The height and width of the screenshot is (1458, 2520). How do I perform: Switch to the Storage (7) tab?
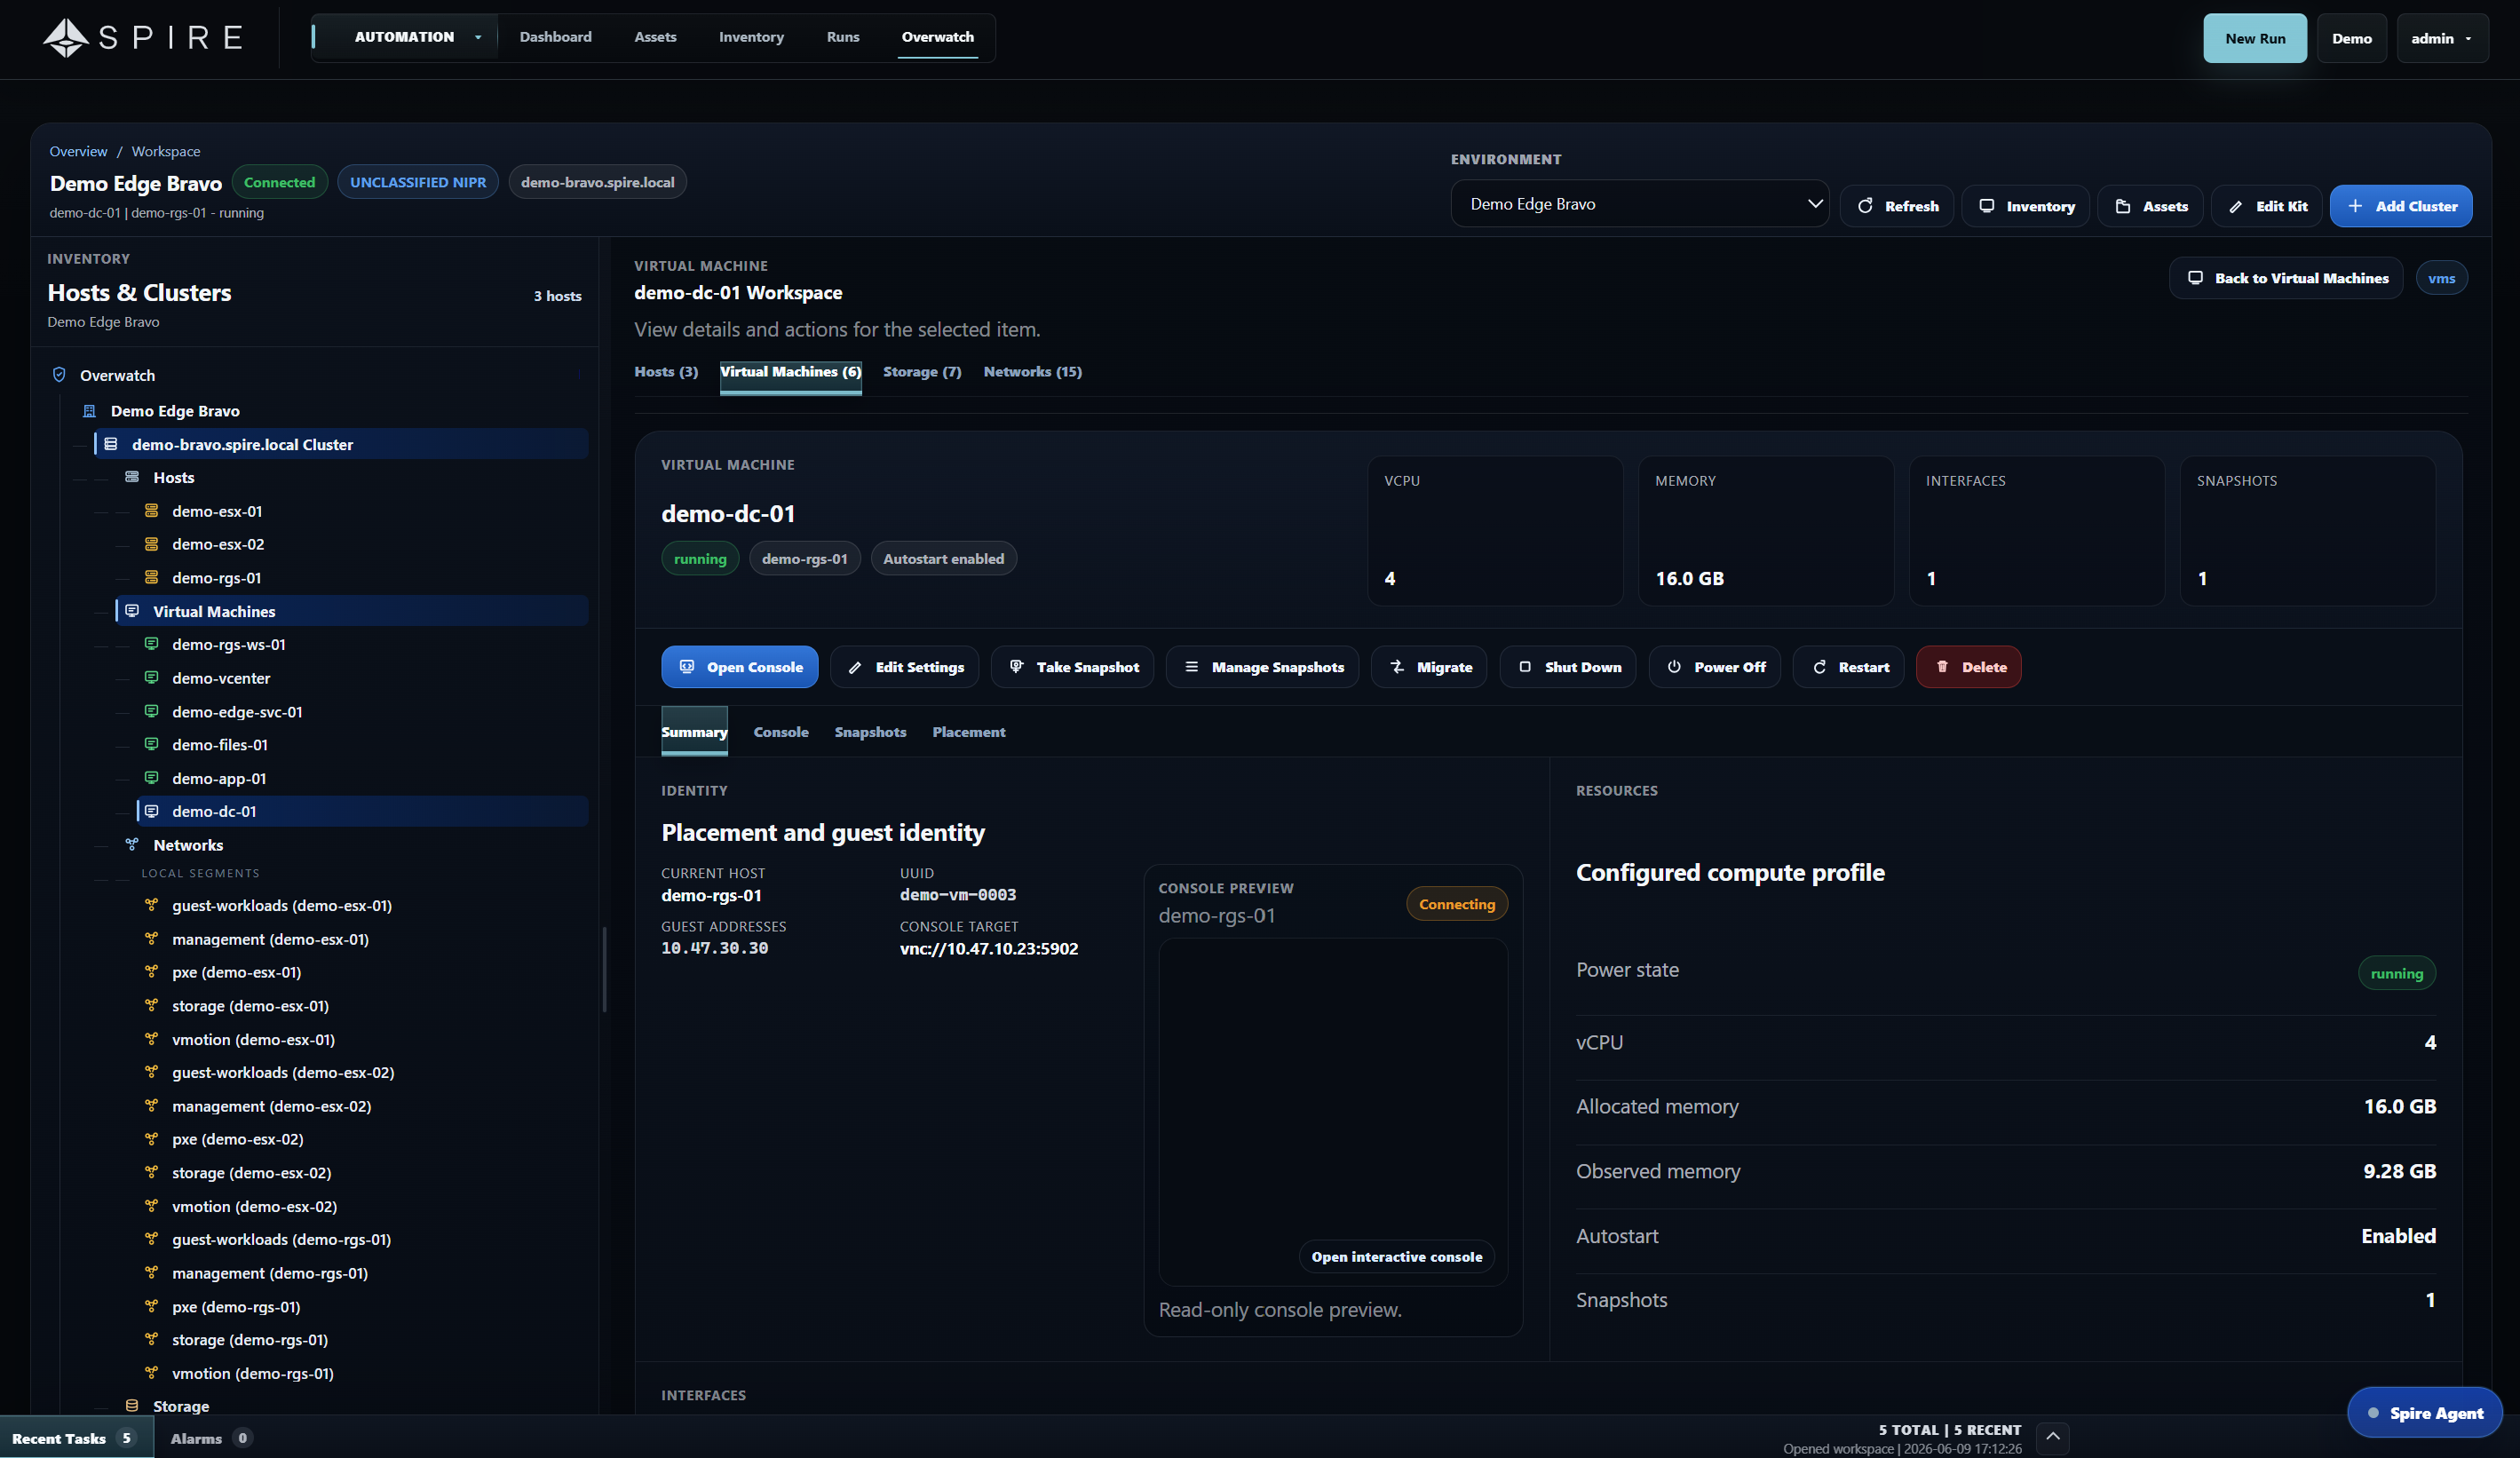(922, 372)
